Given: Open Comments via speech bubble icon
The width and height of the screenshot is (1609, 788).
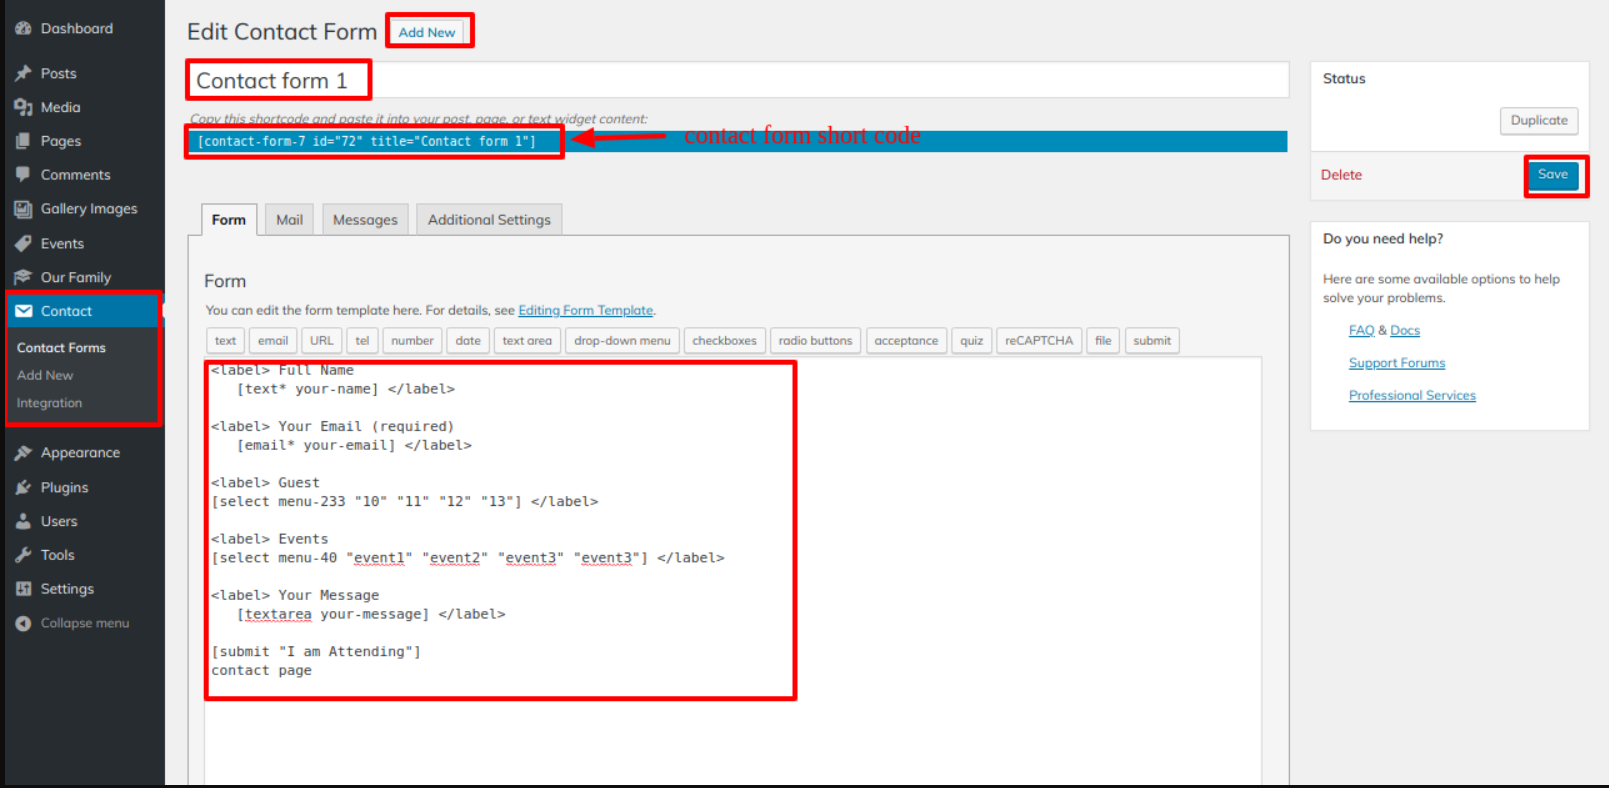Looking at the screenshot, I should coord(23,174).
